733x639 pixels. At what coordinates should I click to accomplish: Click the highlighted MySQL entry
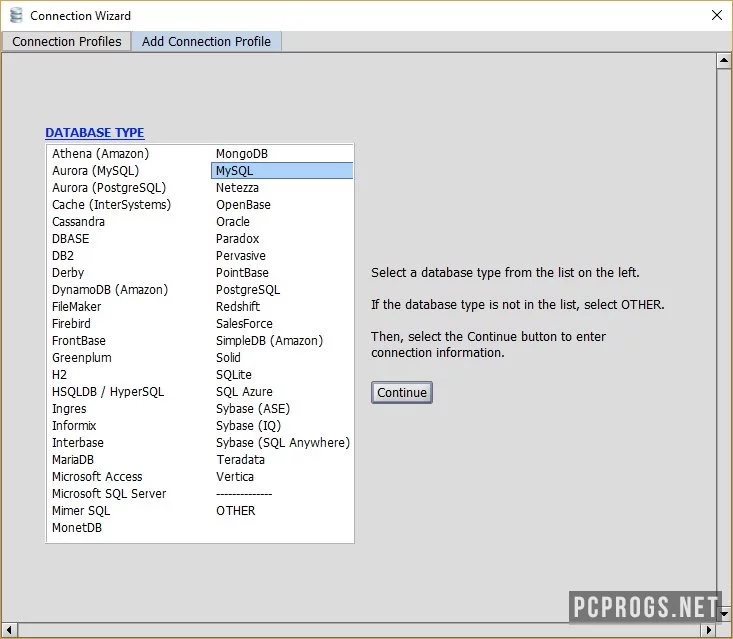coord(282,171)
